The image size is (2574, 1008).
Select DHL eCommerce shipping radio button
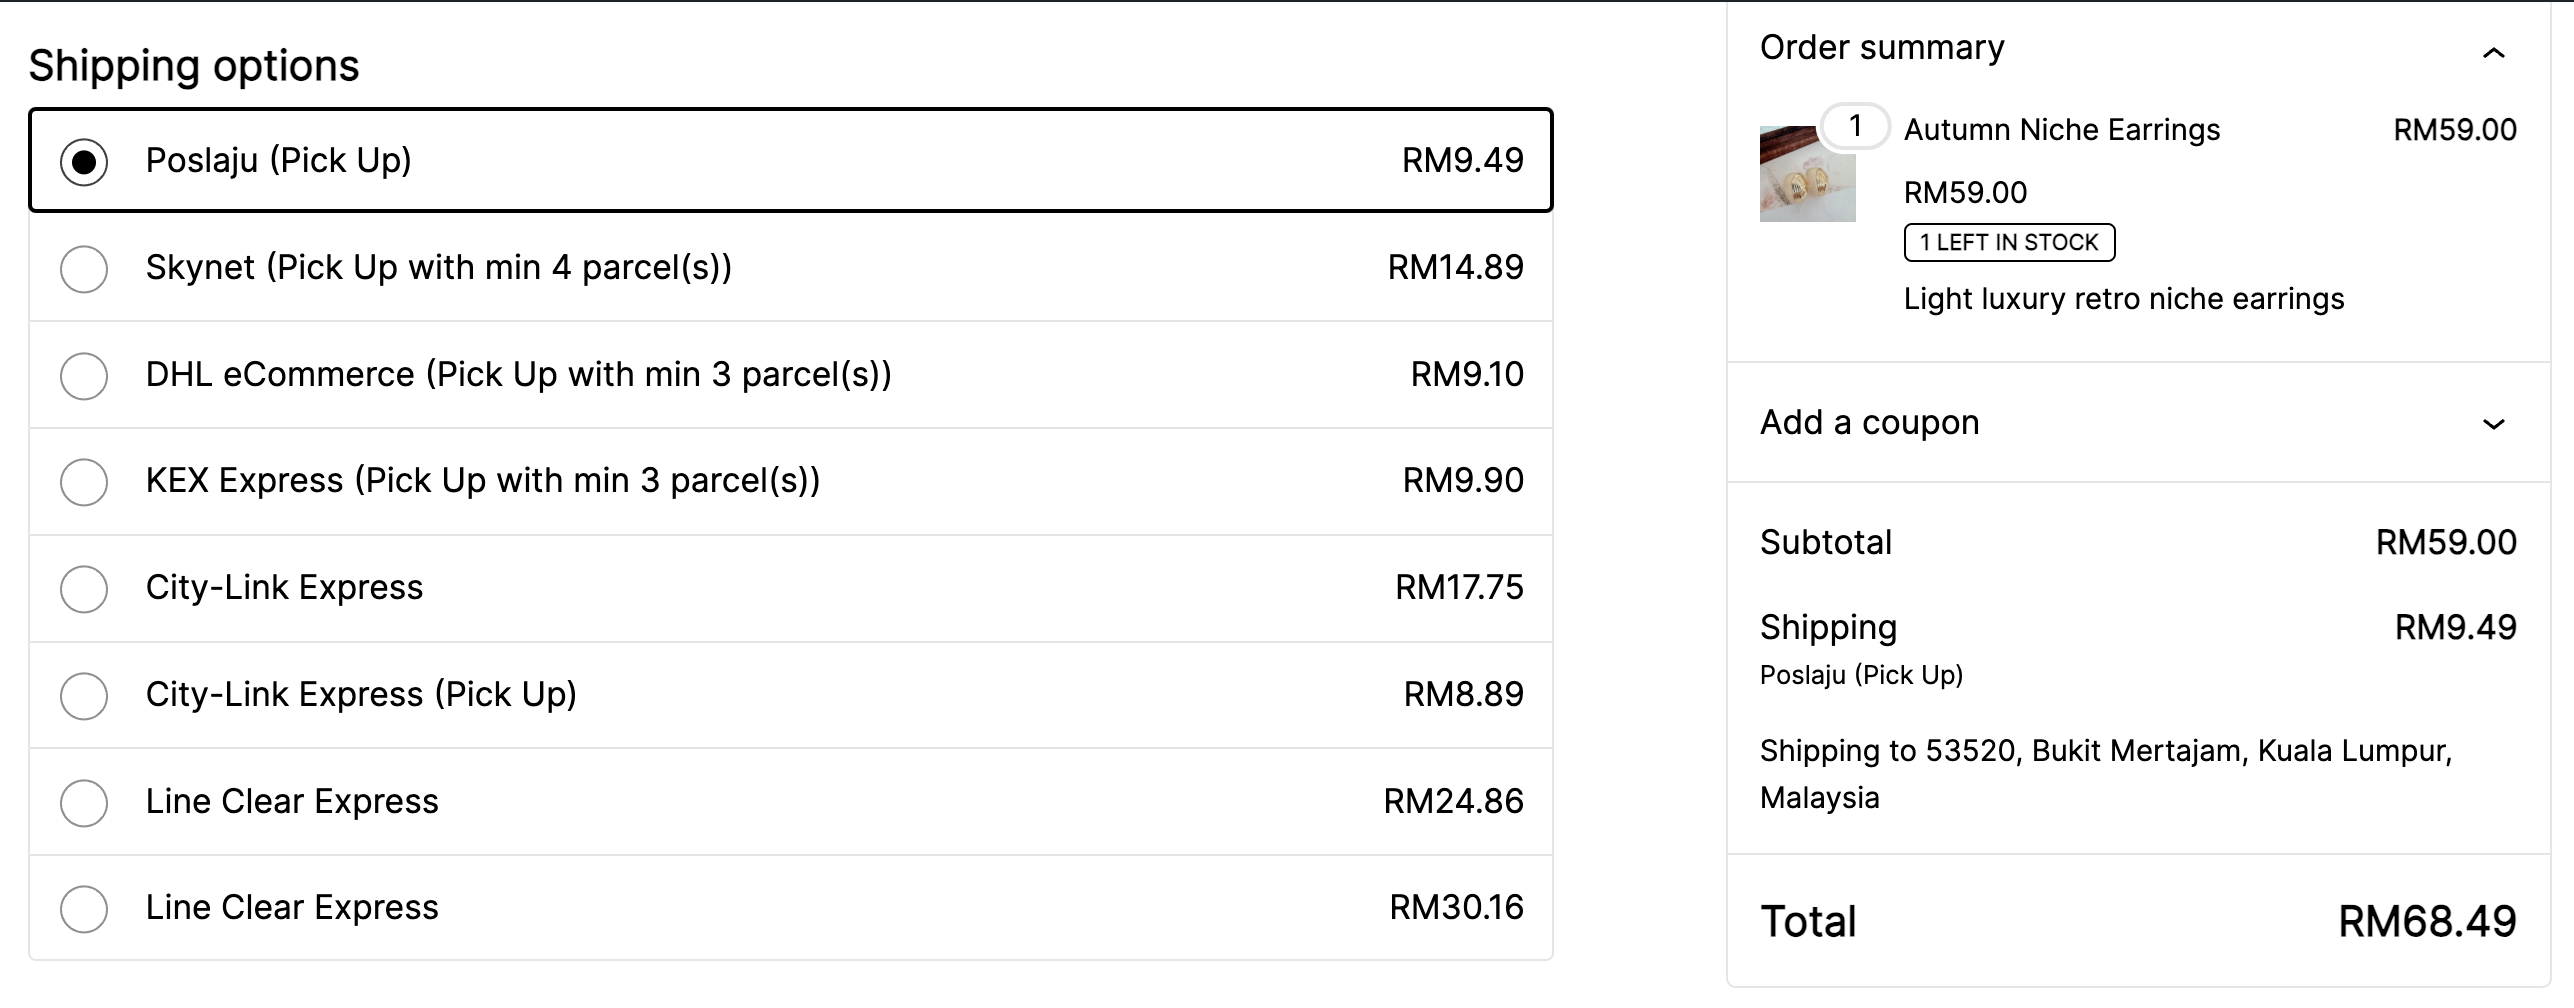pos(84,376)
